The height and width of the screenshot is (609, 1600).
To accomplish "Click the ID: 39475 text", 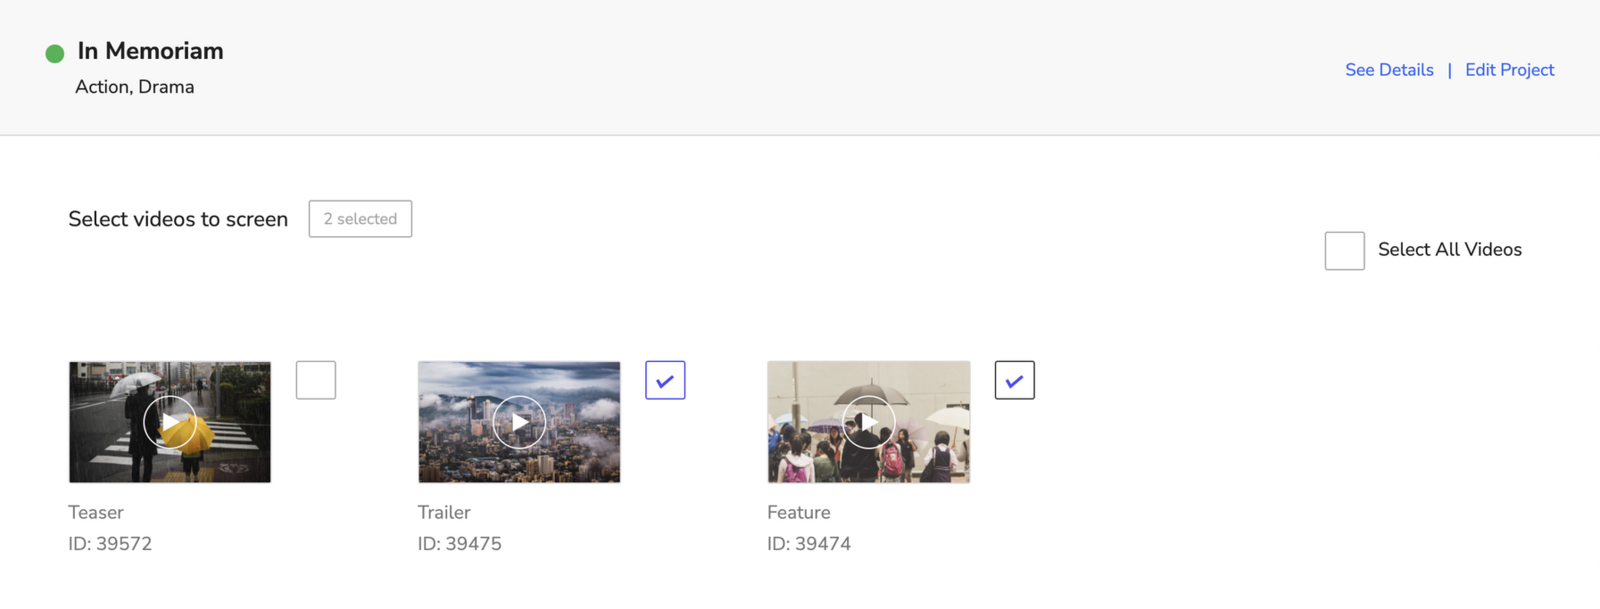I will [x=459, y=544].
